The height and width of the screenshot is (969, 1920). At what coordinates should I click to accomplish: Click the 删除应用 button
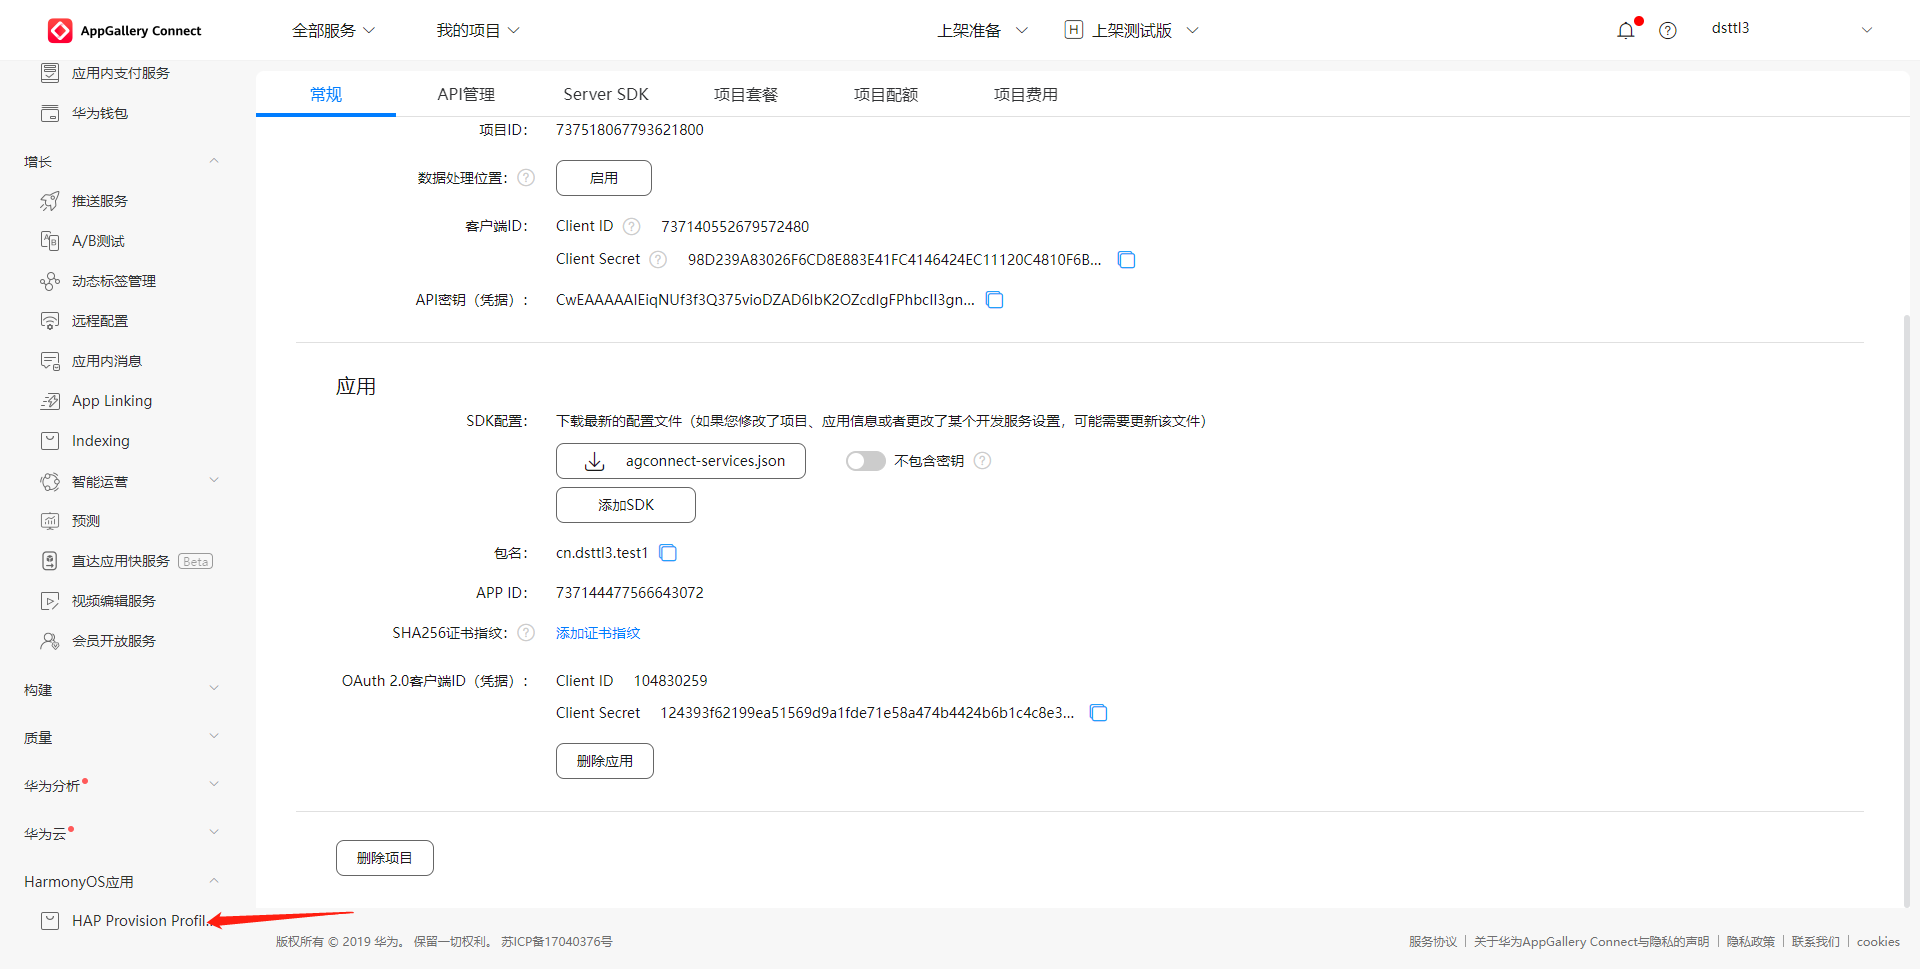[x=605, y=761]
